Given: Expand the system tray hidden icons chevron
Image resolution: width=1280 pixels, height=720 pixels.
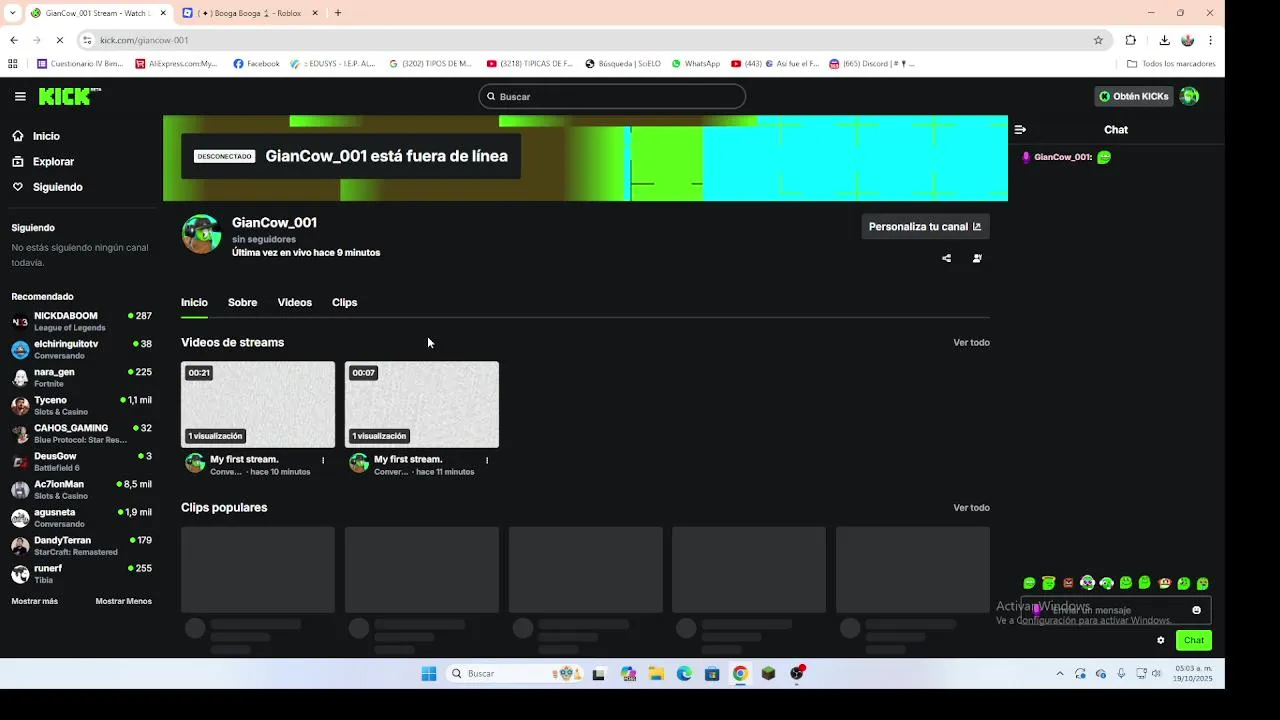Looking at the screenshot, I should coord(1060,674).
